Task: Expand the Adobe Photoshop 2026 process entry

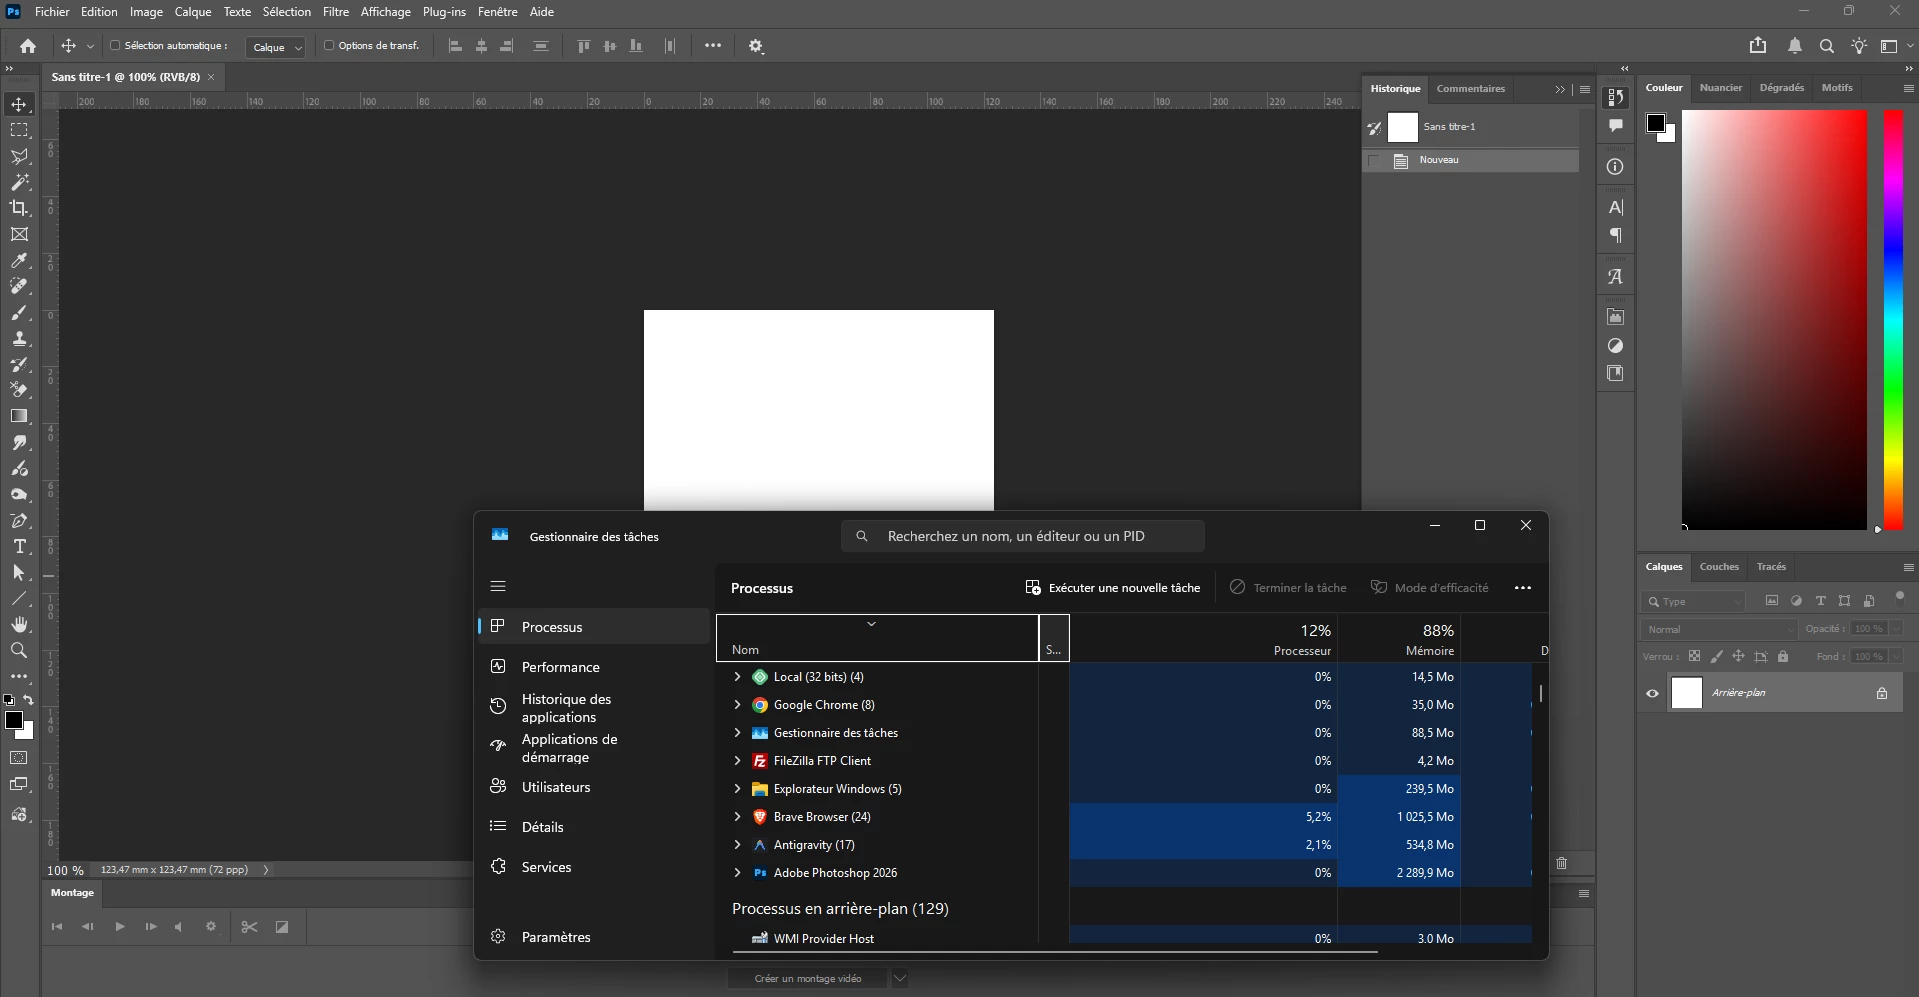Action: (738, 873)
